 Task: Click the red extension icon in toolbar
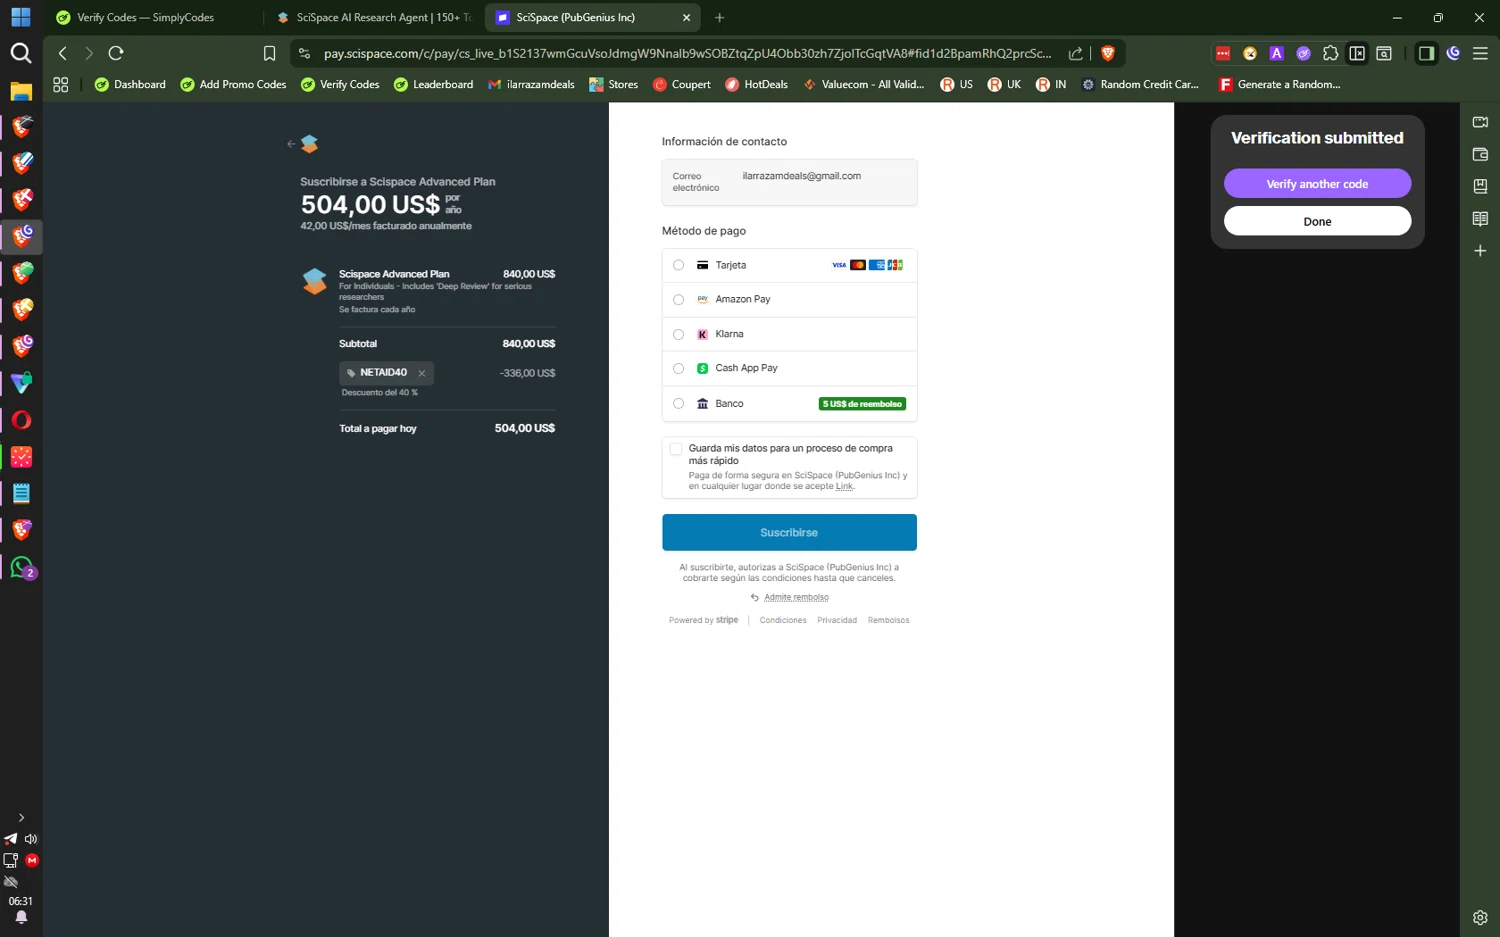coord(1222,53)
